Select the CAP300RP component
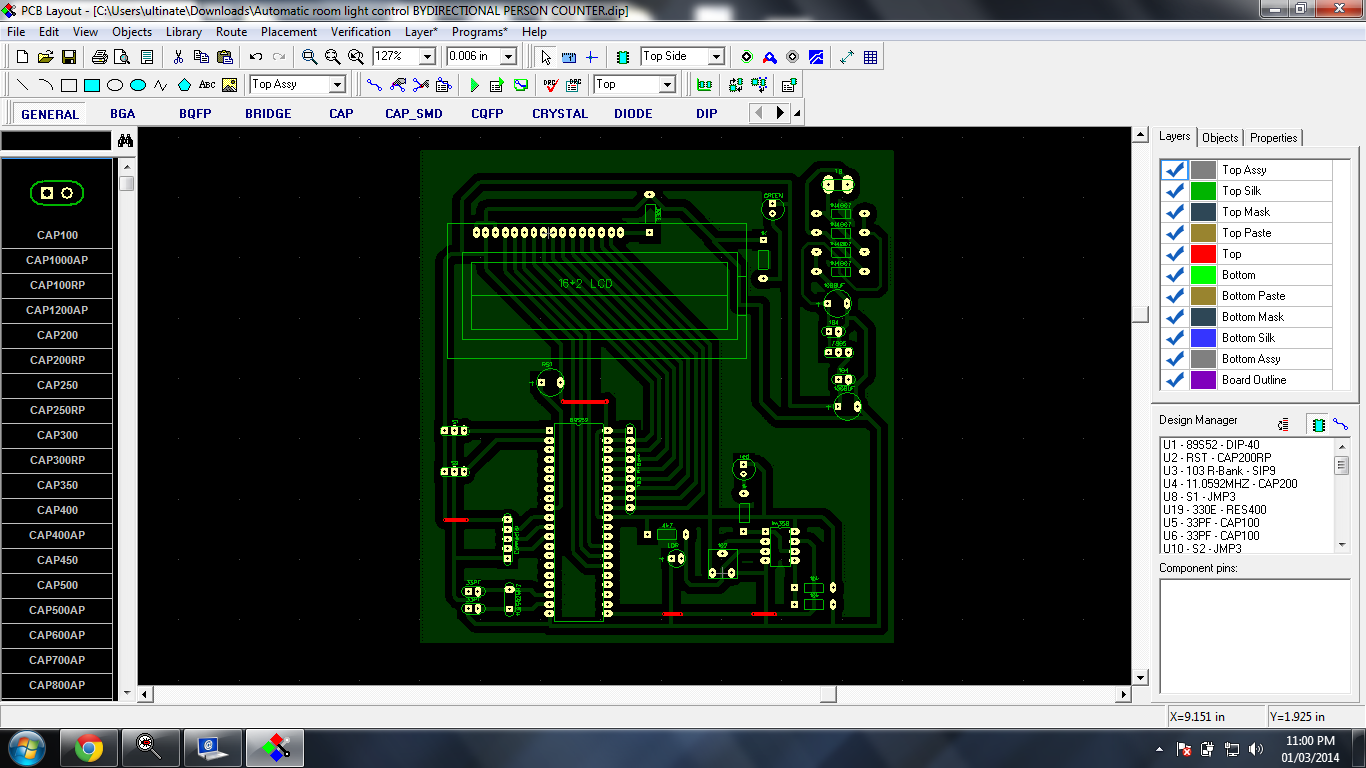1366x768 pixels. click(58, 460)
